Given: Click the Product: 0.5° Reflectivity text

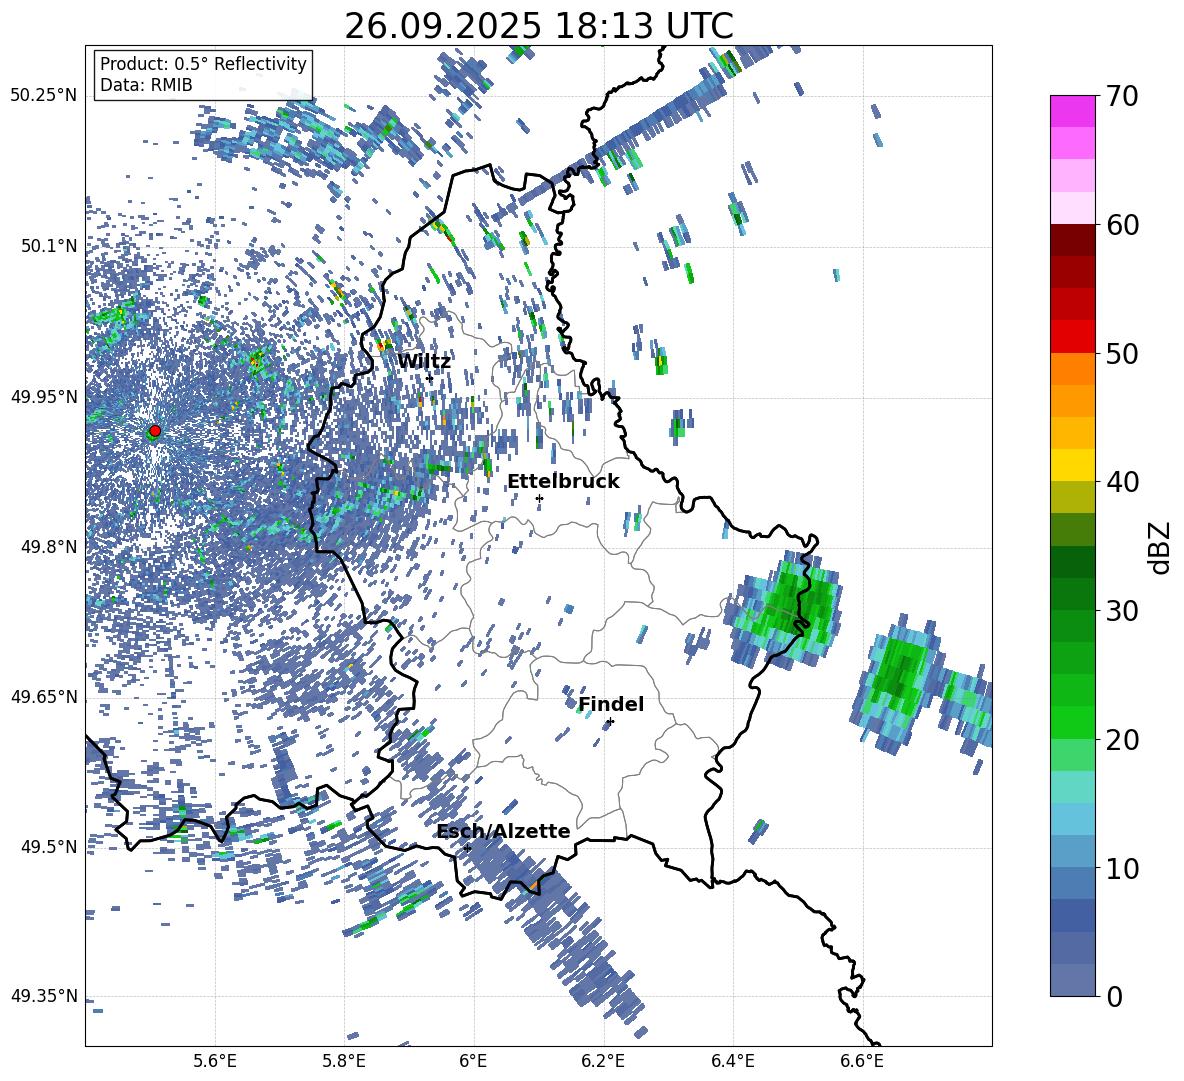Looking at the screenshot, I should [203, 64].
